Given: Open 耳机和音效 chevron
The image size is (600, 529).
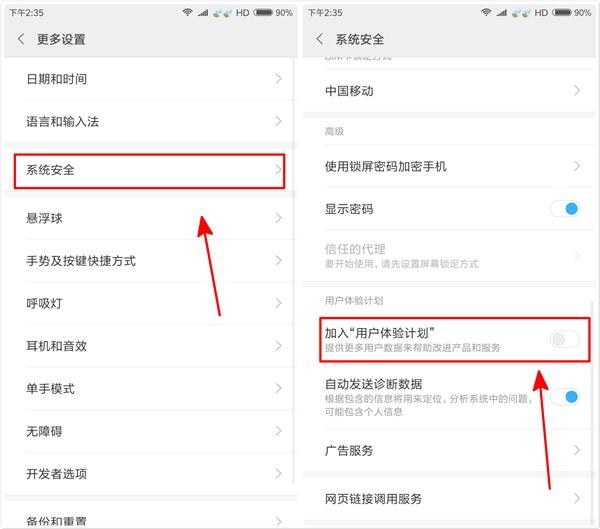Looking at the screenshot, I should click(x=278, y=346).
